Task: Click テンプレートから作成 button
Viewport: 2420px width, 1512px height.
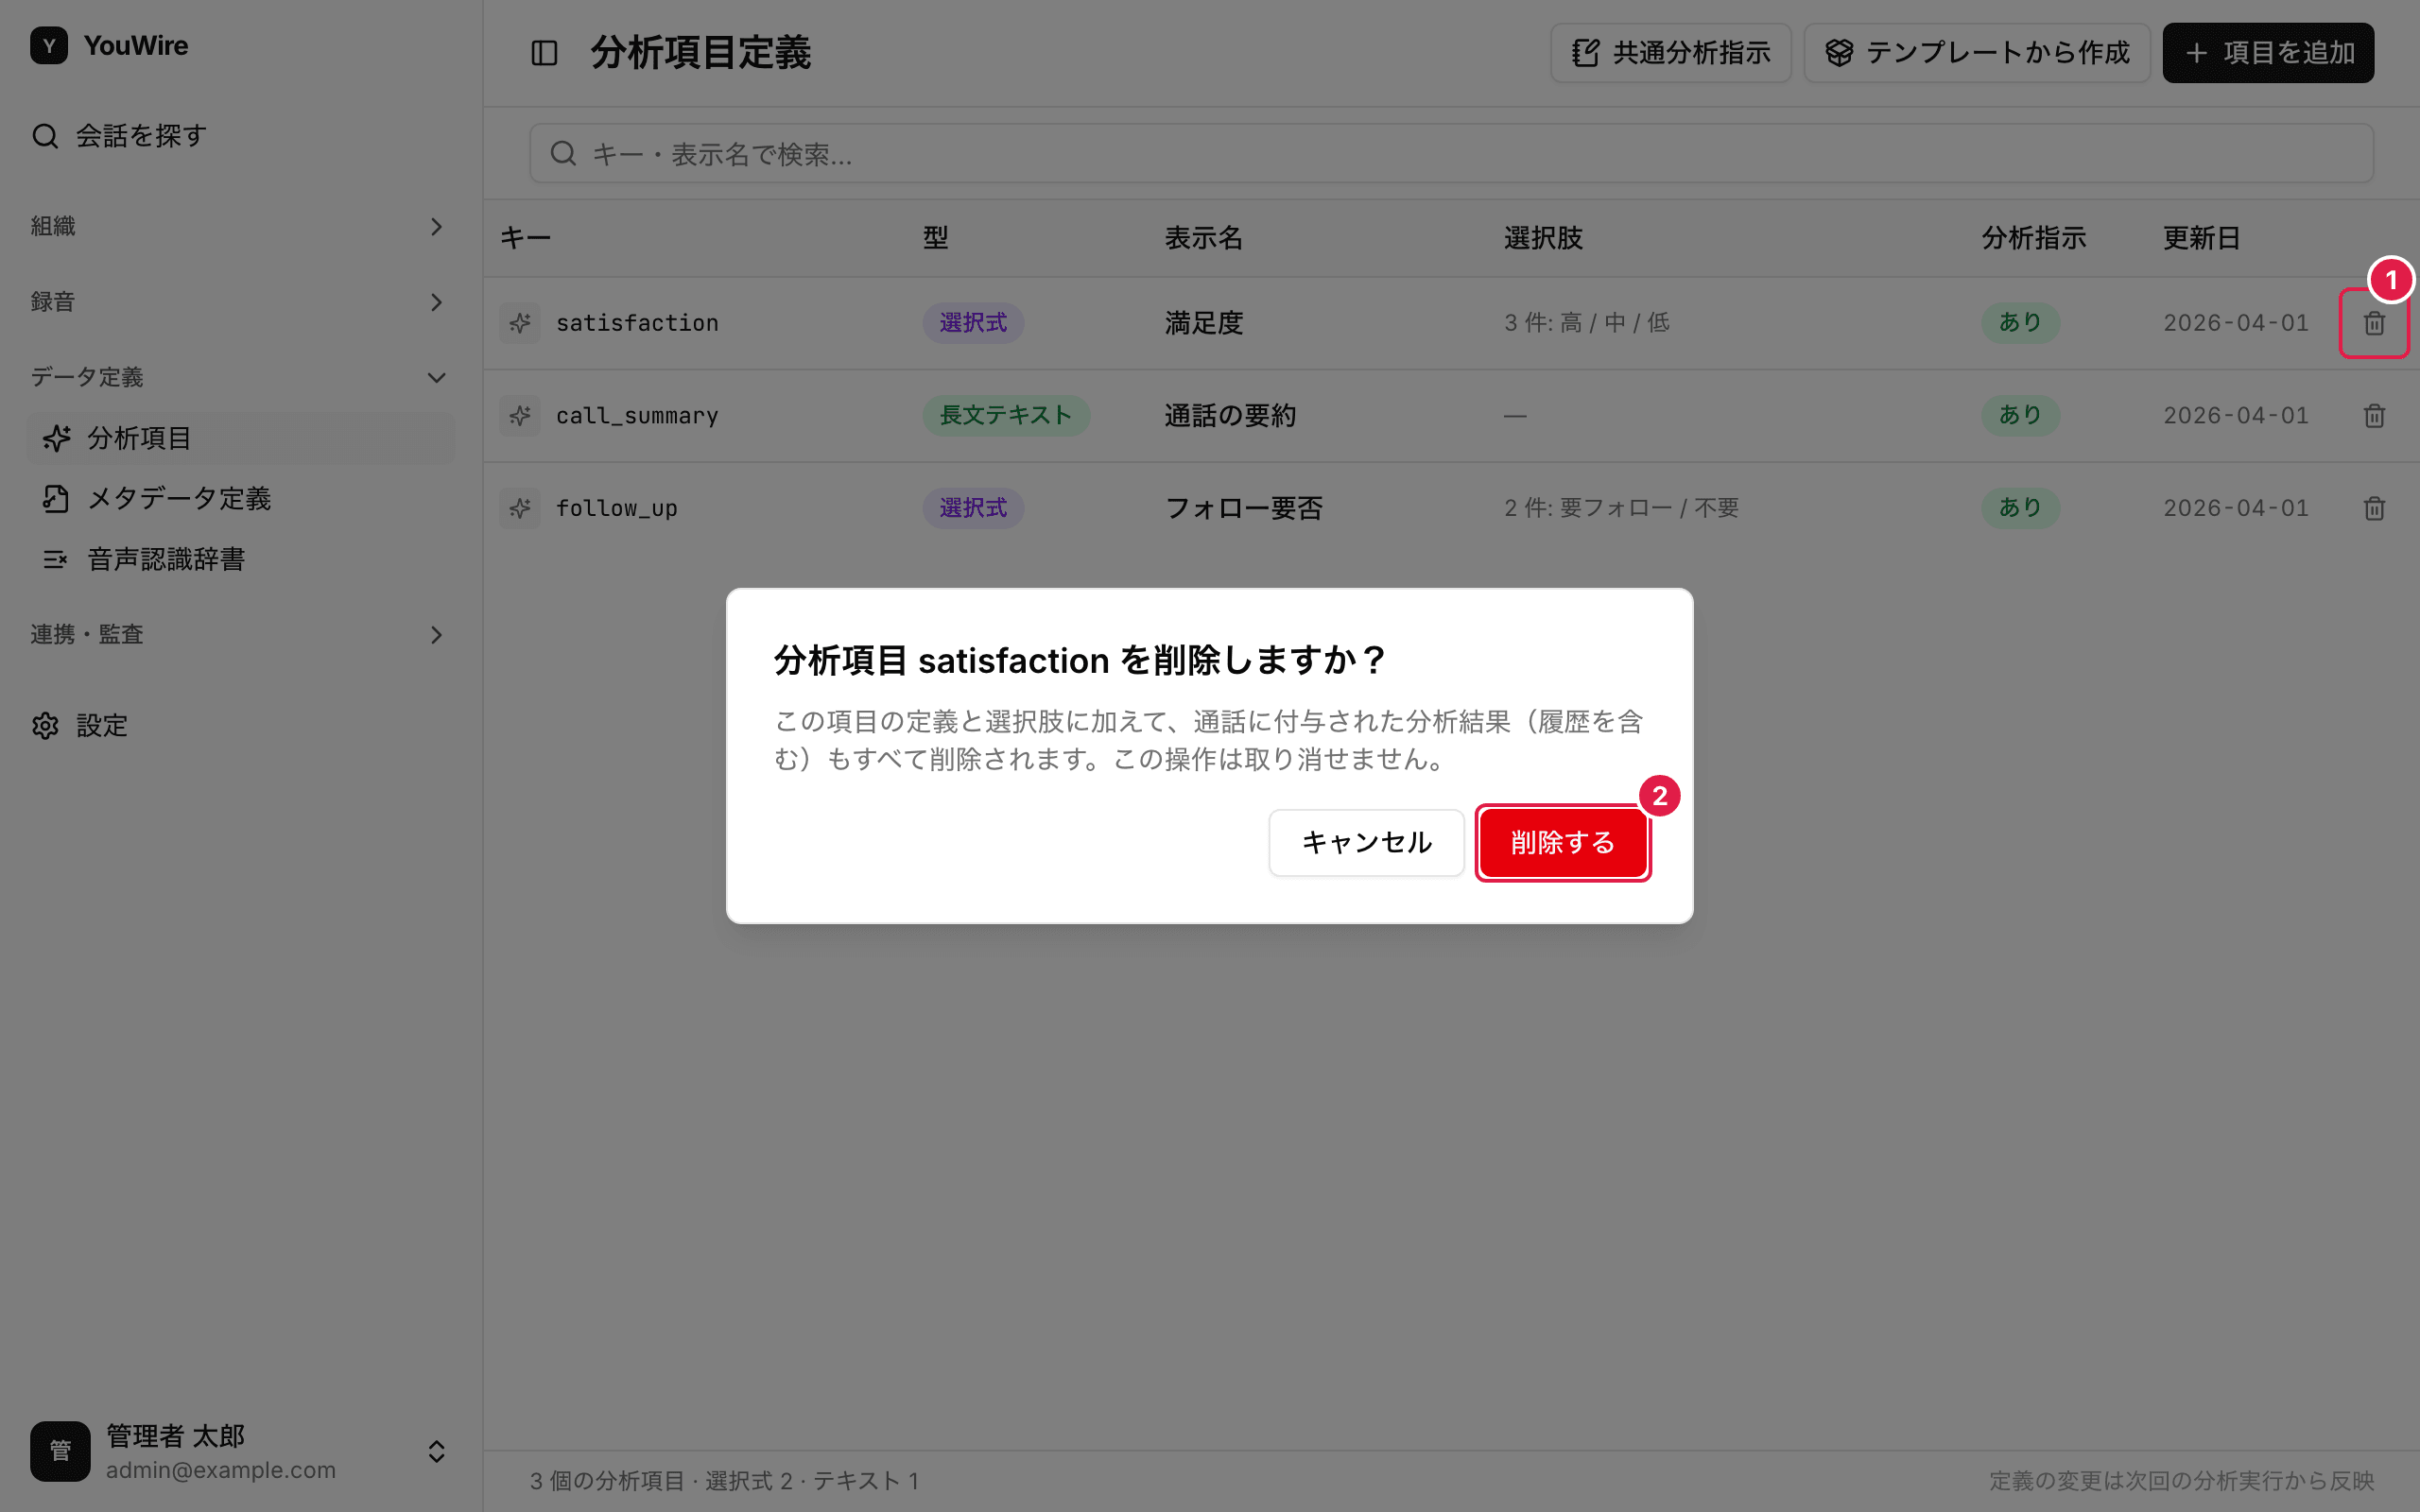Action: [1976, 53]
